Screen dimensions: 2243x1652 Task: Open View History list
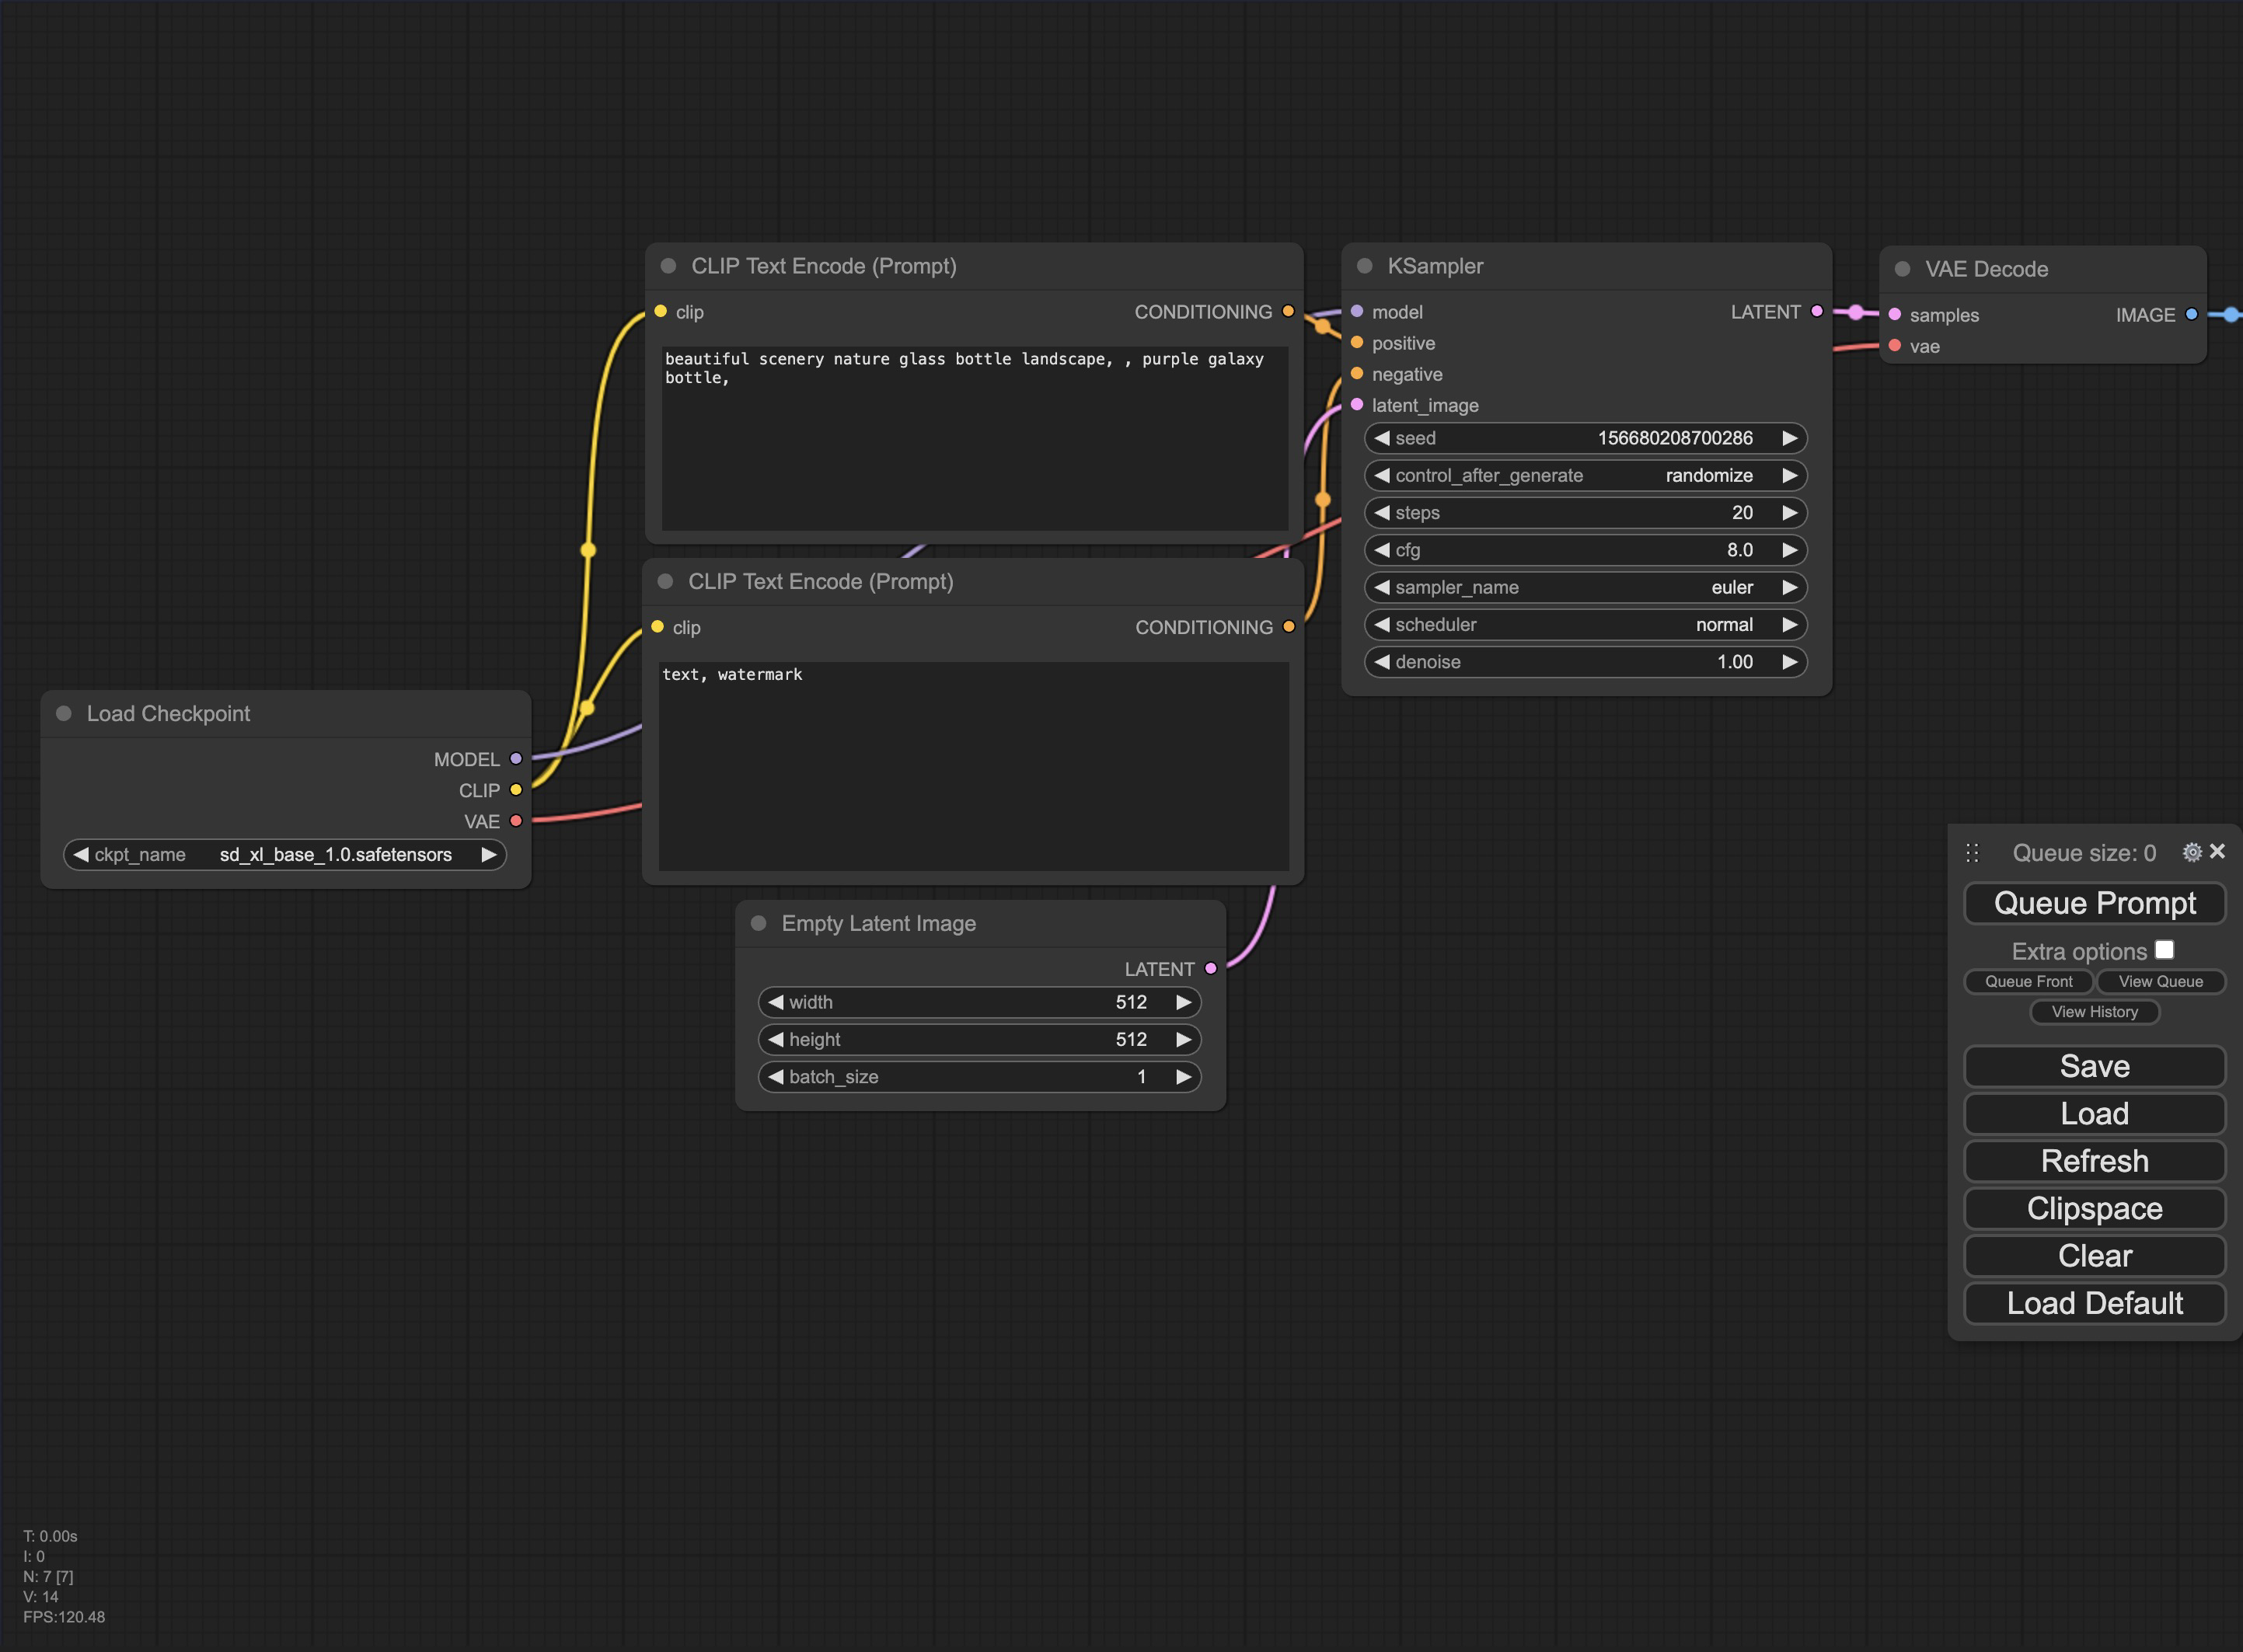click(2094, 1012)
